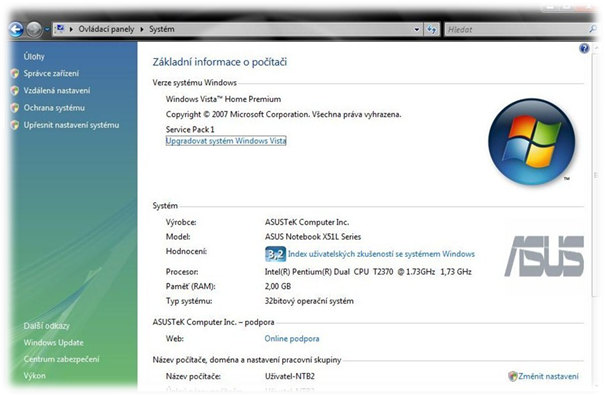Open Centrum zabezpečení
The height and width of the screenshot is (396, 605).
click(61, 359)
